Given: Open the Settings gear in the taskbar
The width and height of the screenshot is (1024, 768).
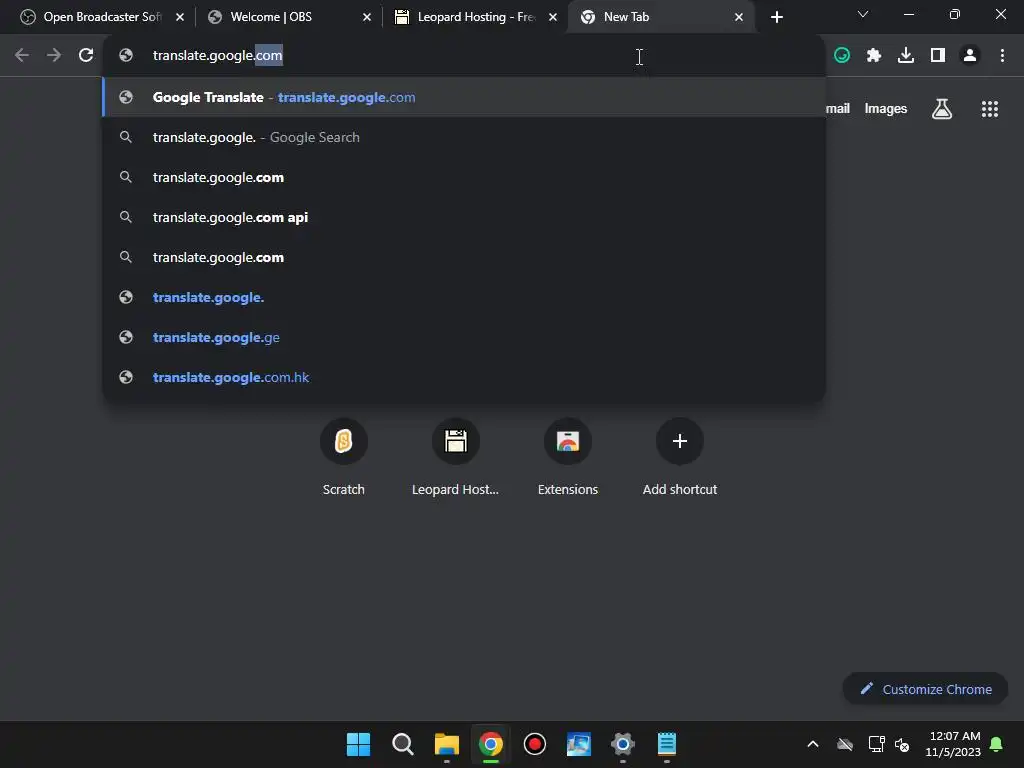Looking at the screenshot, I should [x=622, y=744].
